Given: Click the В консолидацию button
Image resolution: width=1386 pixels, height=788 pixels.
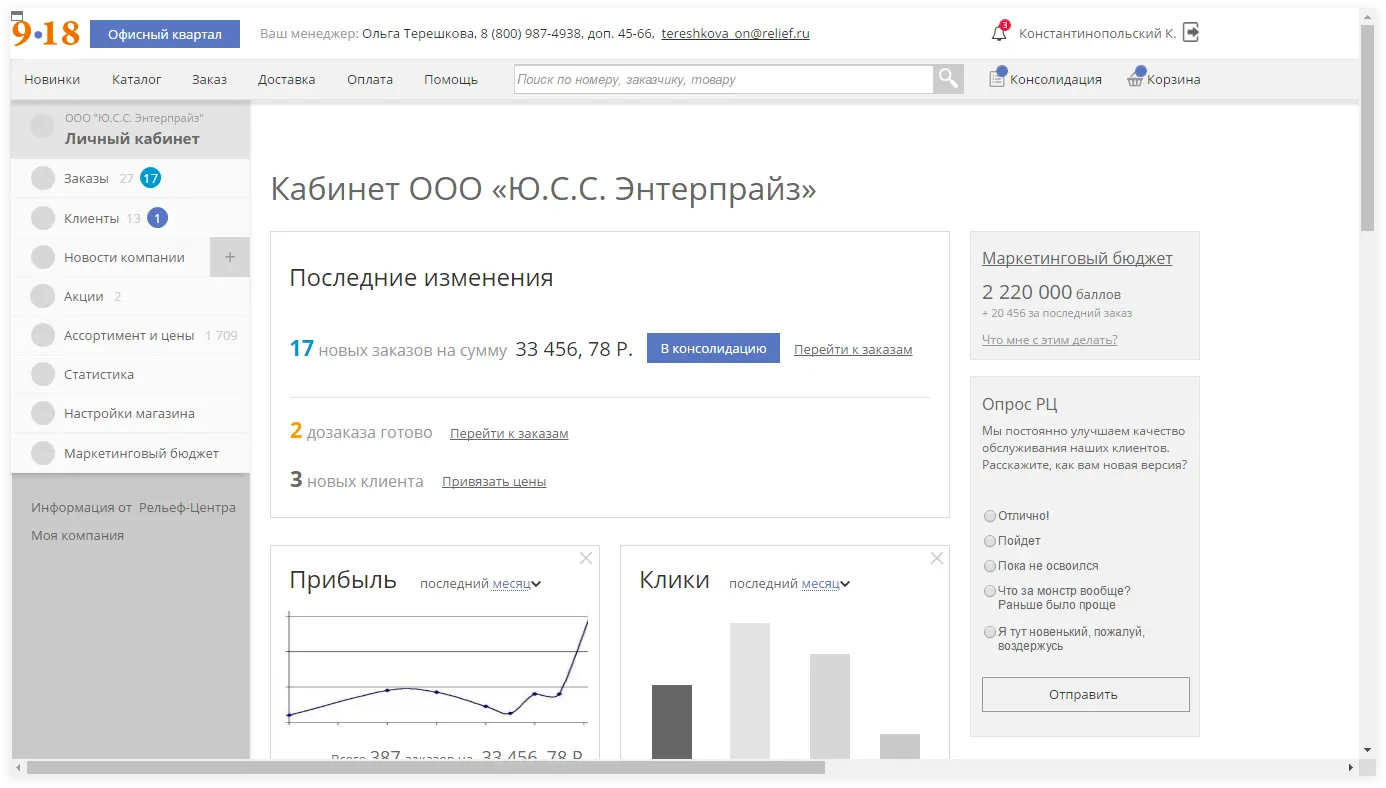Looking at the screenshot, I should [713, 348].
